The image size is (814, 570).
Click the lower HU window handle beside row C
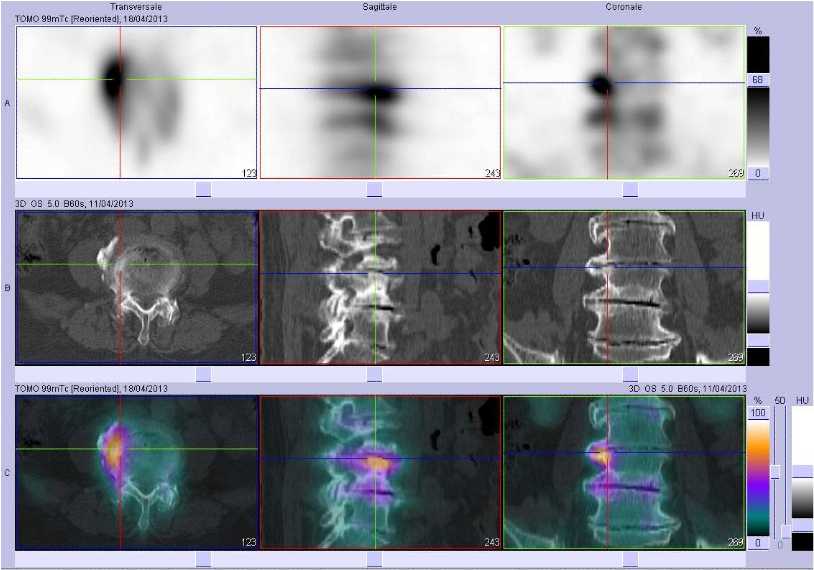(x=802, y=526)
